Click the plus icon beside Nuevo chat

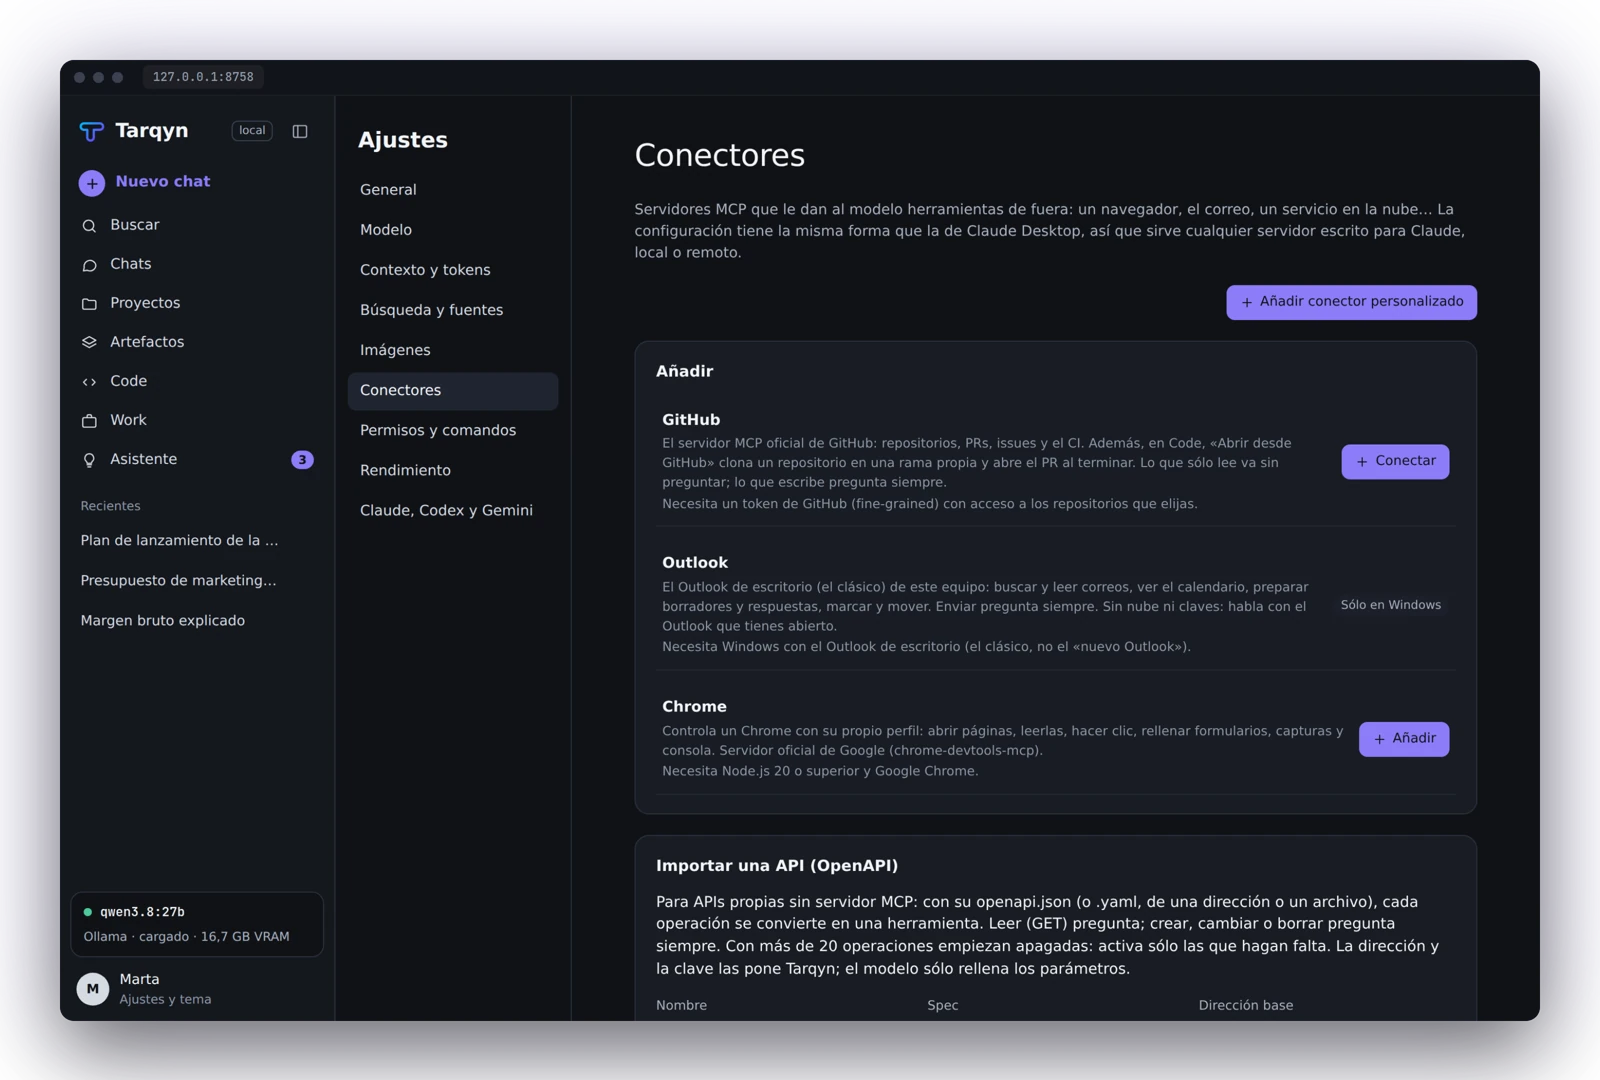[x=92, y=183]
